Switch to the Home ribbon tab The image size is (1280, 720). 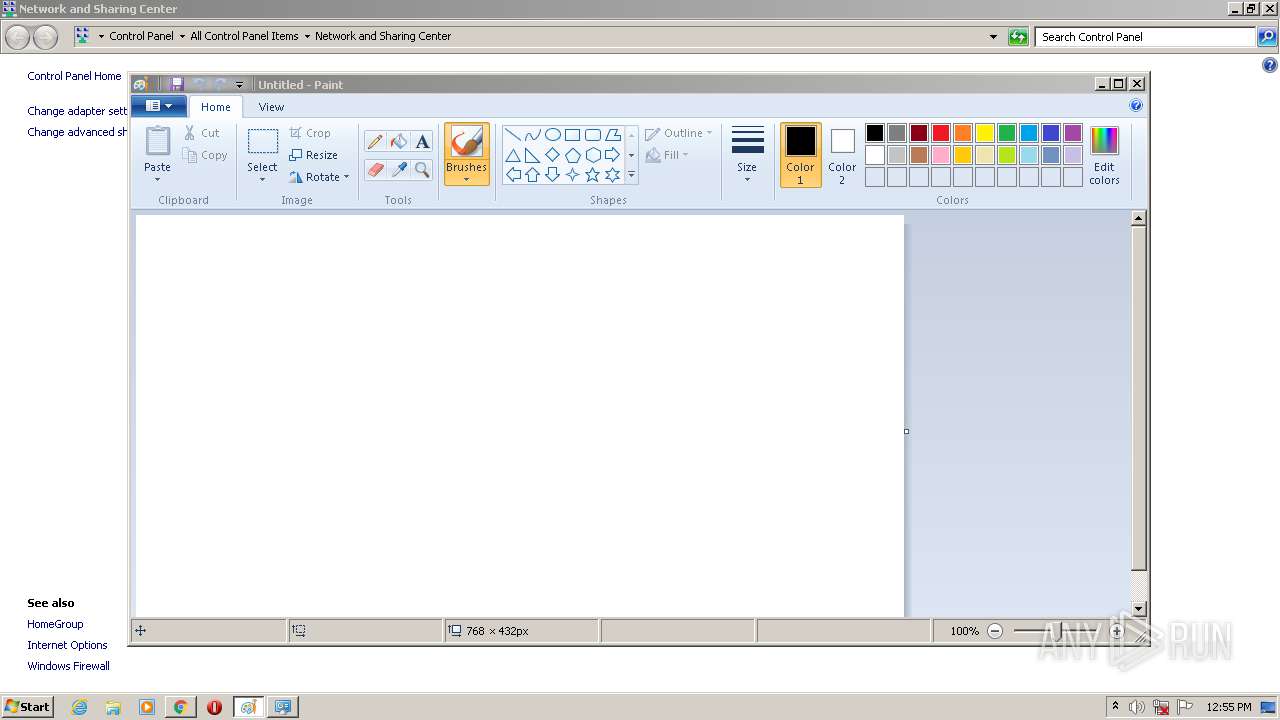pyautogui.click(x=215, y=107)
